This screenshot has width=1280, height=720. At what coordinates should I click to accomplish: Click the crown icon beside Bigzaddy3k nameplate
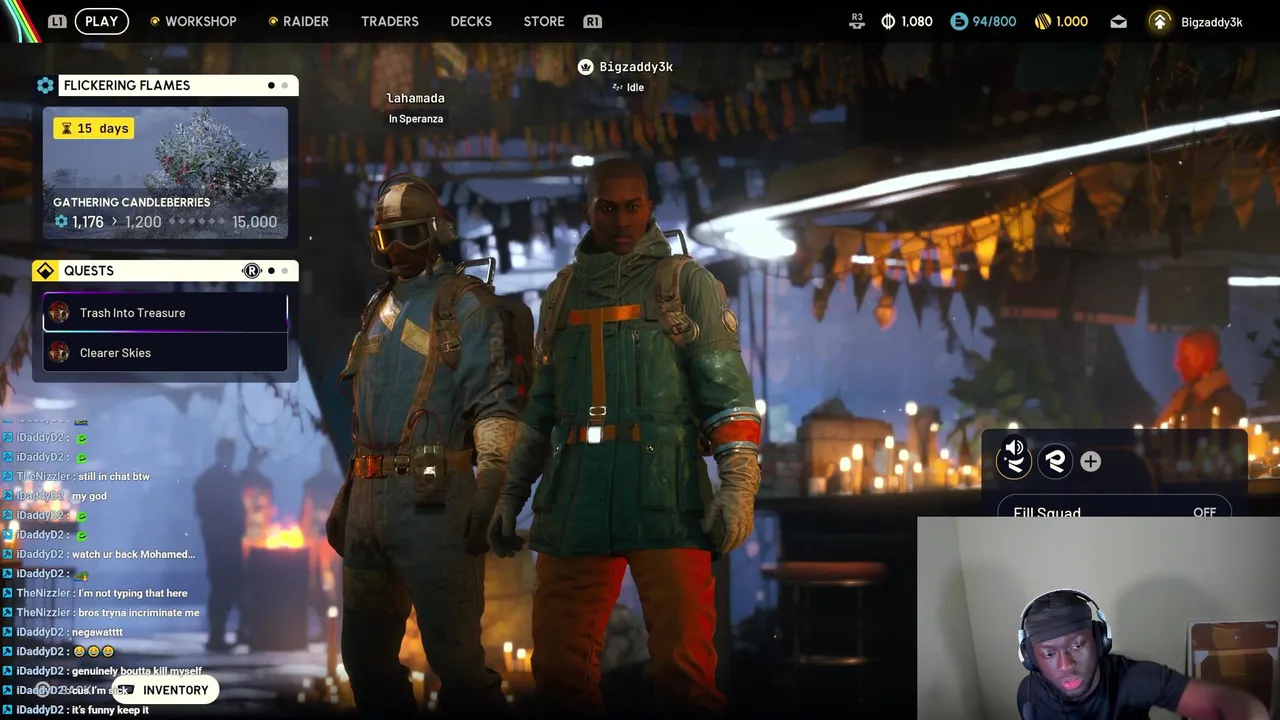click(586, 67)
